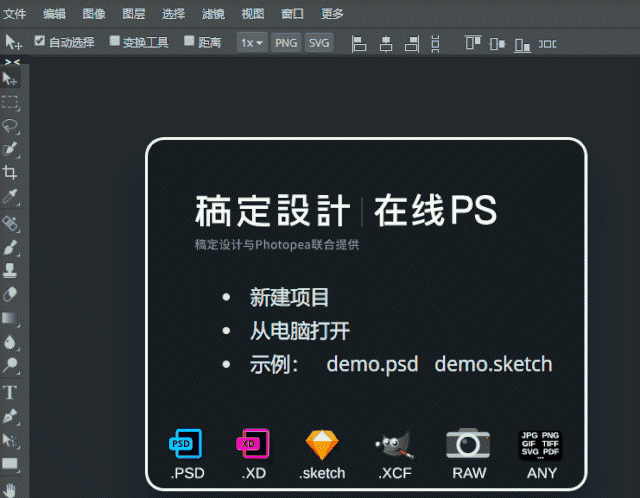Click the .XD format icon
This screenshot has height=498, width=640.
pos(253,444)
